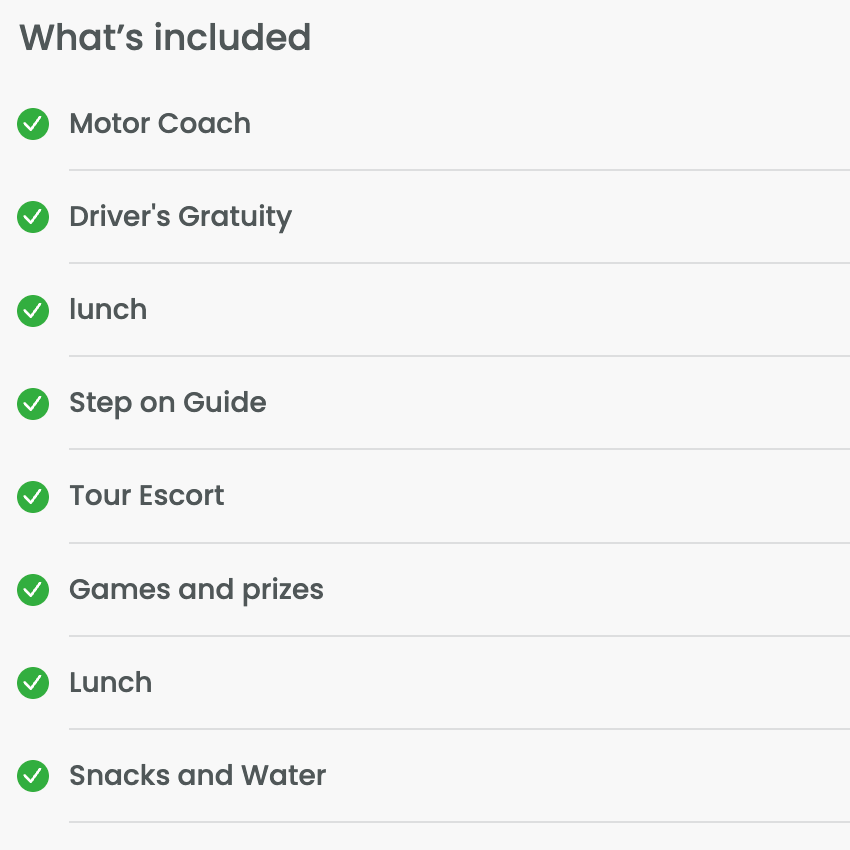Click the divider line below Motor Coach
The width and height of the screenshot is (850, 850).
pyautogui.click(x=459, y=170)
